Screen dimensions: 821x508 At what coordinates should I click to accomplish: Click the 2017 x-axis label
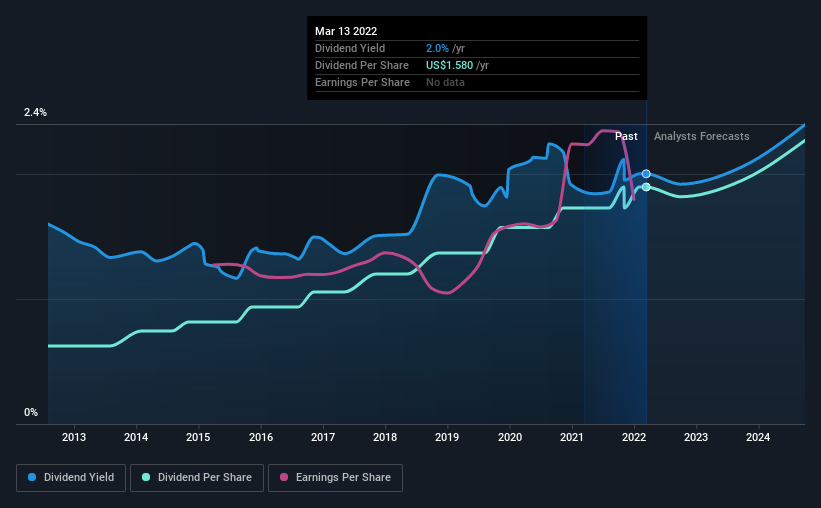click(323, 437)
